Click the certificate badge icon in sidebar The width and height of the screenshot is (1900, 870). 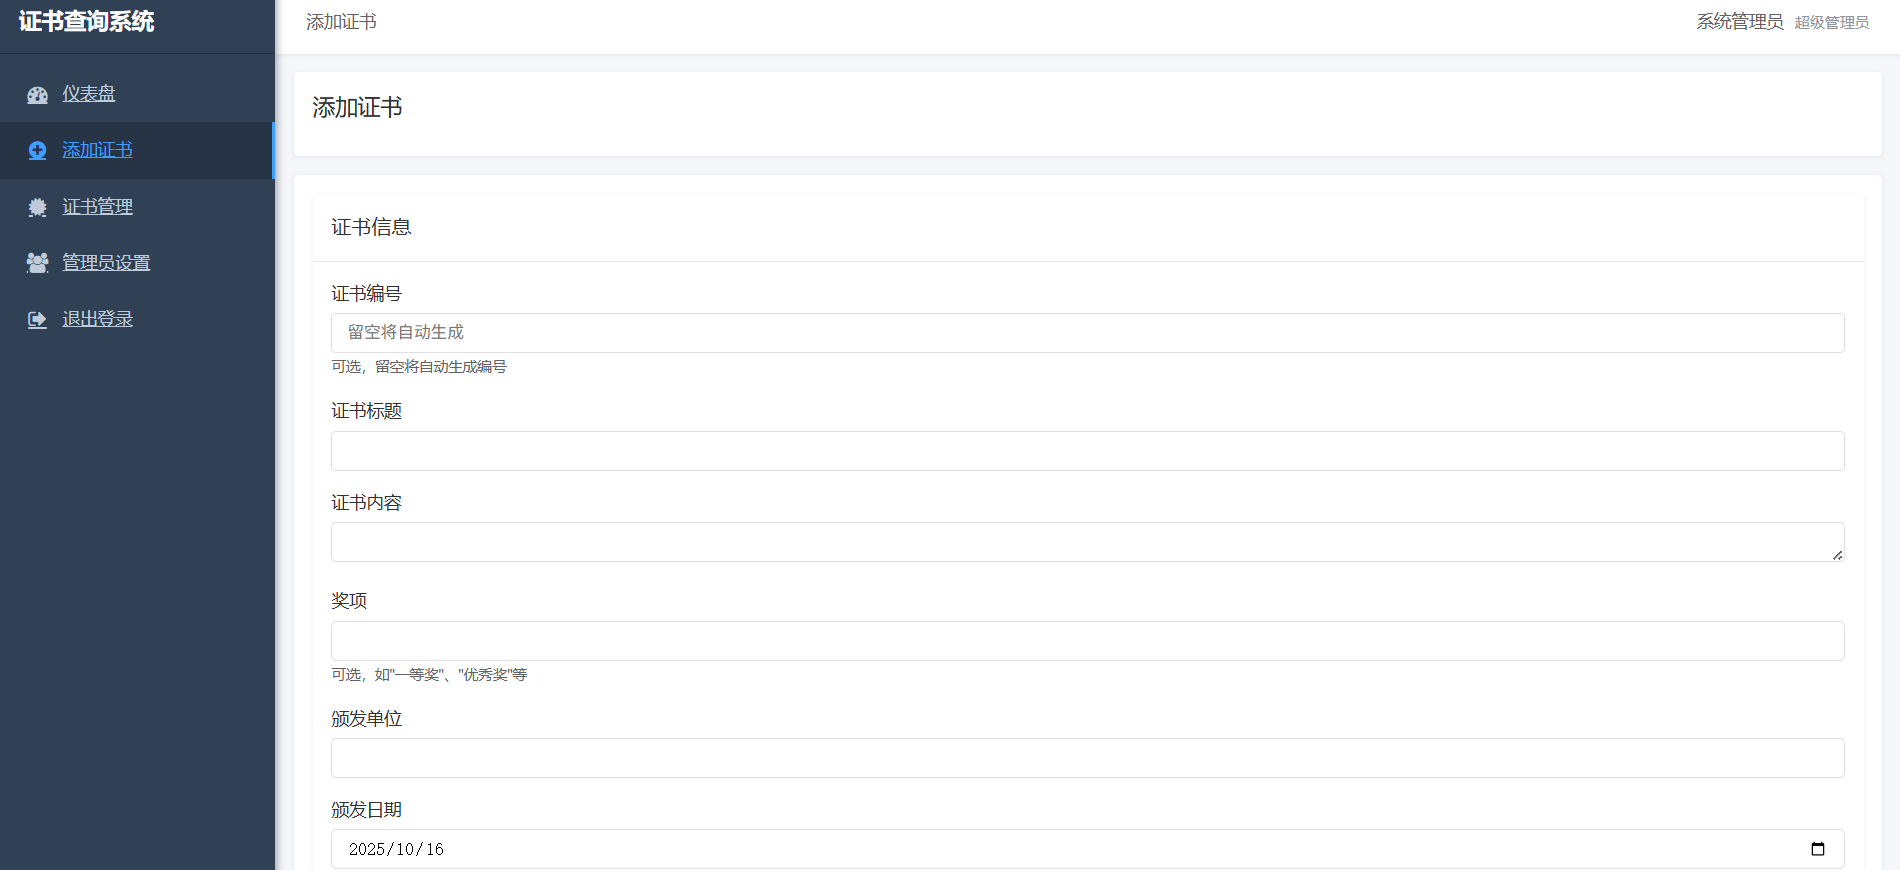click(37, 207)
